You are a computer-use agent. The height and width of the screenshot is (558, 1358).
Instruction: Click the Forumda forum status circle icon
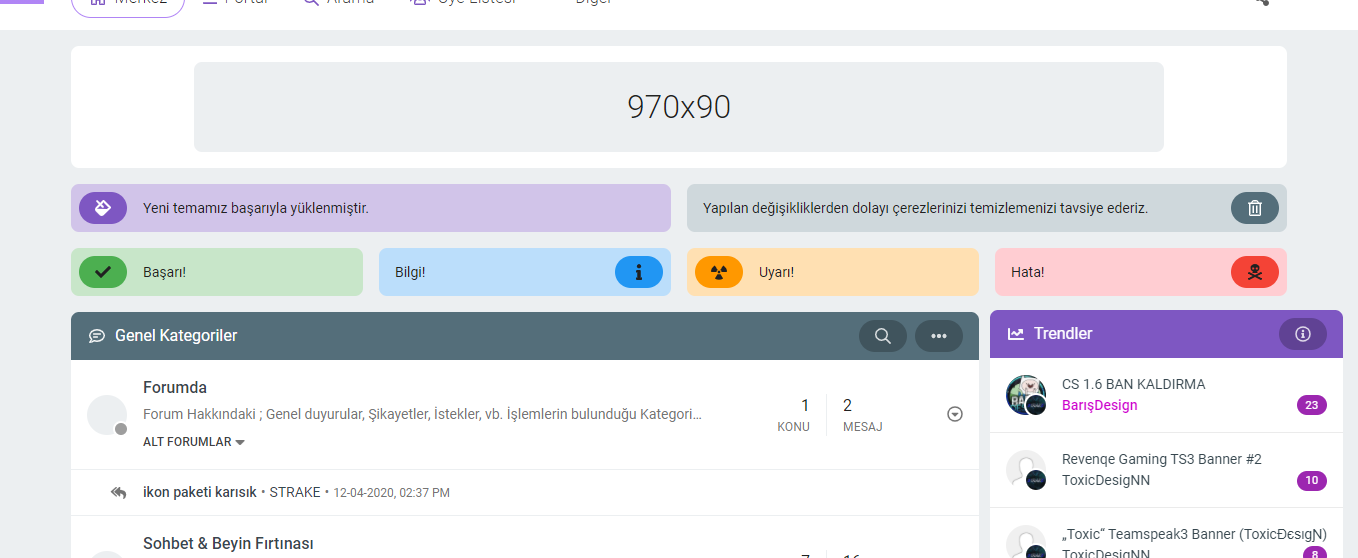[x=107, y=415]
